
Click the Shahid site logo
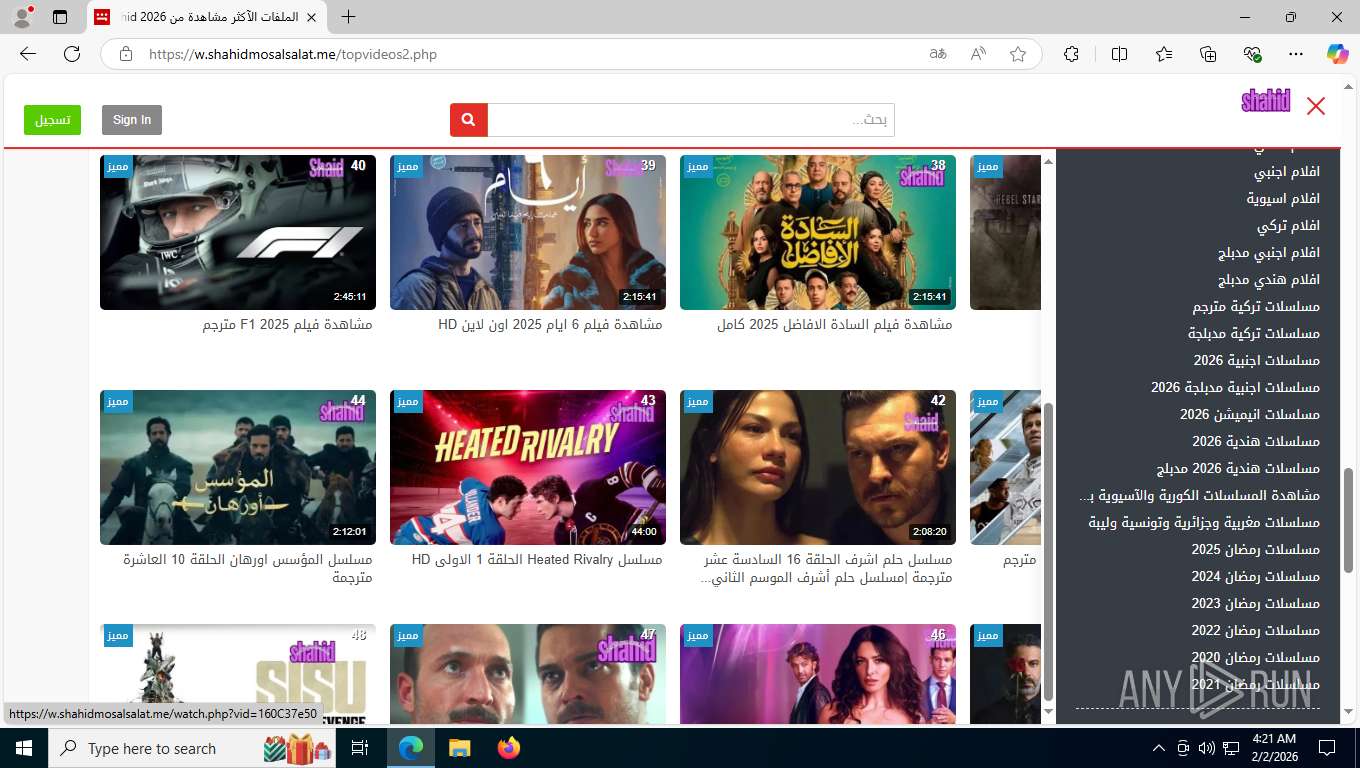(x=1266, y=101)
